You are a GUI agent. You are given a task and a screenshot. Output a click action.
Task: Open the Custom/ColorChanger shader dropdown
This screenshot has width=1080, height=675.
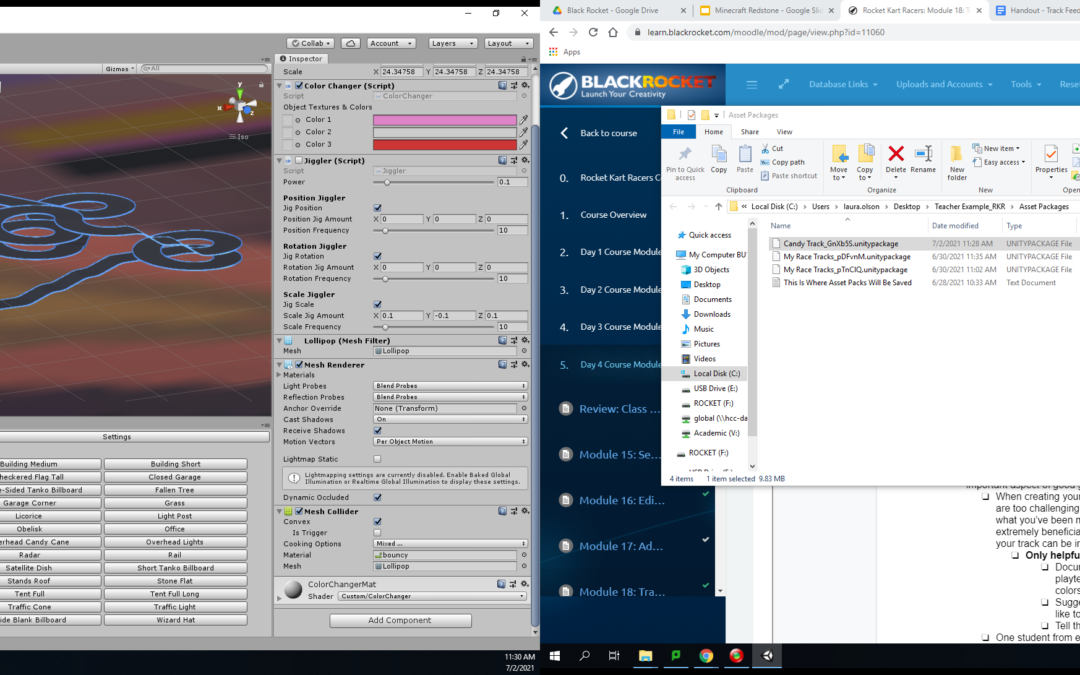(x=432, y=596)
